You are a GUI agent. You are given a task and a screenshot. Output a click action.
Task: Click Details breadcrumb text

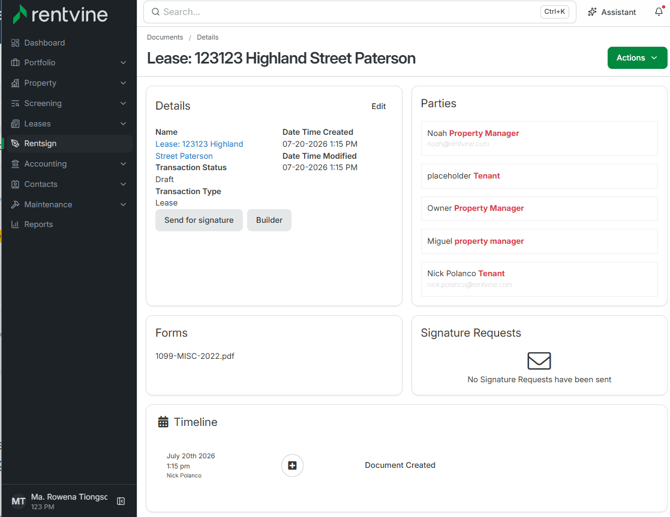(208, 37)
